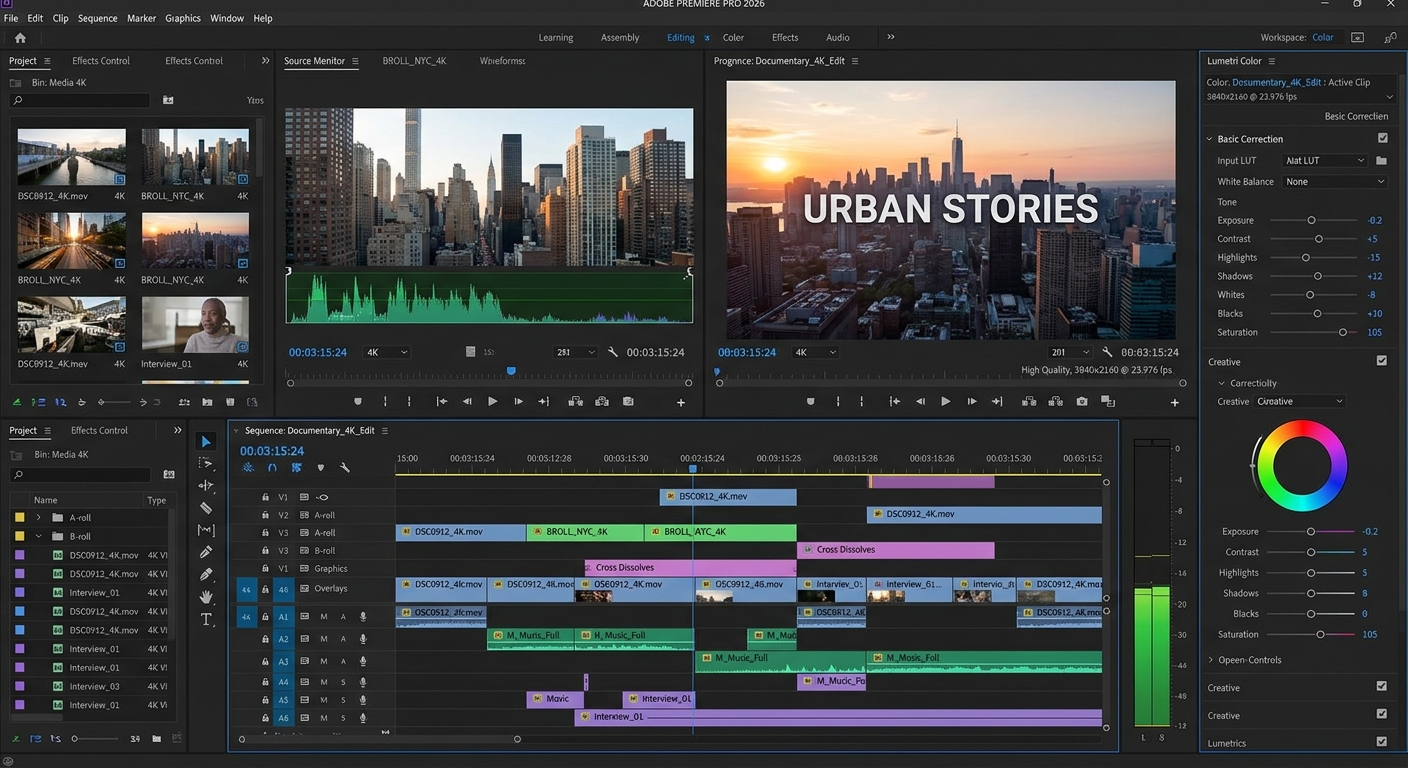This screenshot has width=1408, height=768.
Task: Open timeline wrench display settings
Action: [345, 468]
